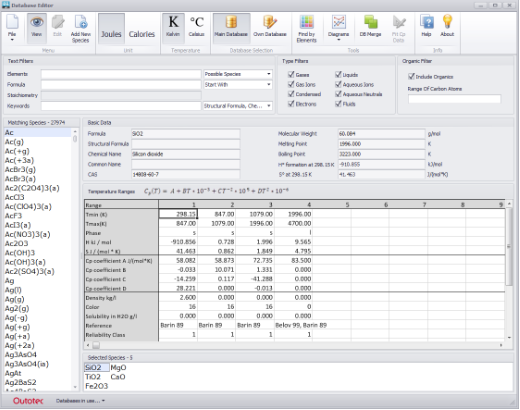
Task: Open the Start With dropdown
Action: (x=238, y=85)
